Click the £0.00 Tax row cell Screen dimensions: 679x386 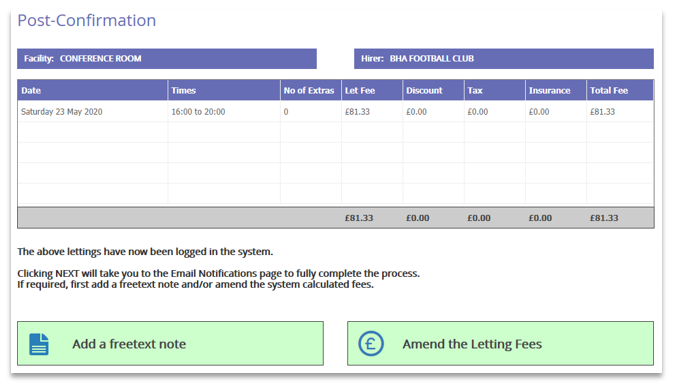pos(495,111)
